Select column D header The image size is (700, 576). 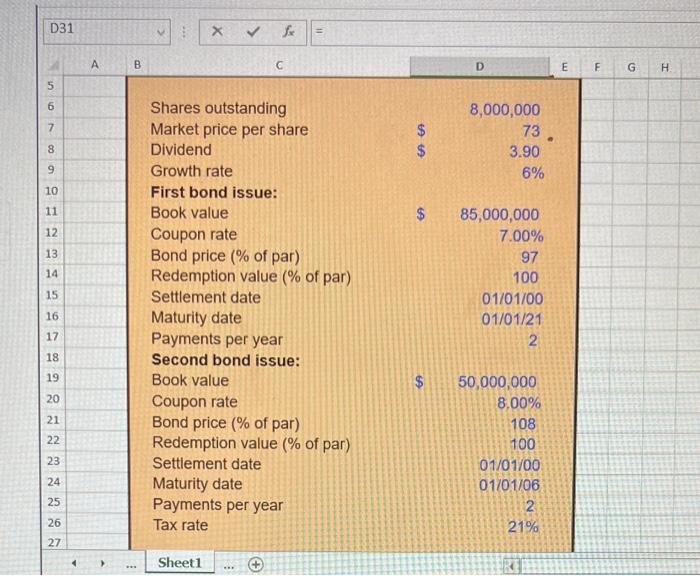[479, 67]
